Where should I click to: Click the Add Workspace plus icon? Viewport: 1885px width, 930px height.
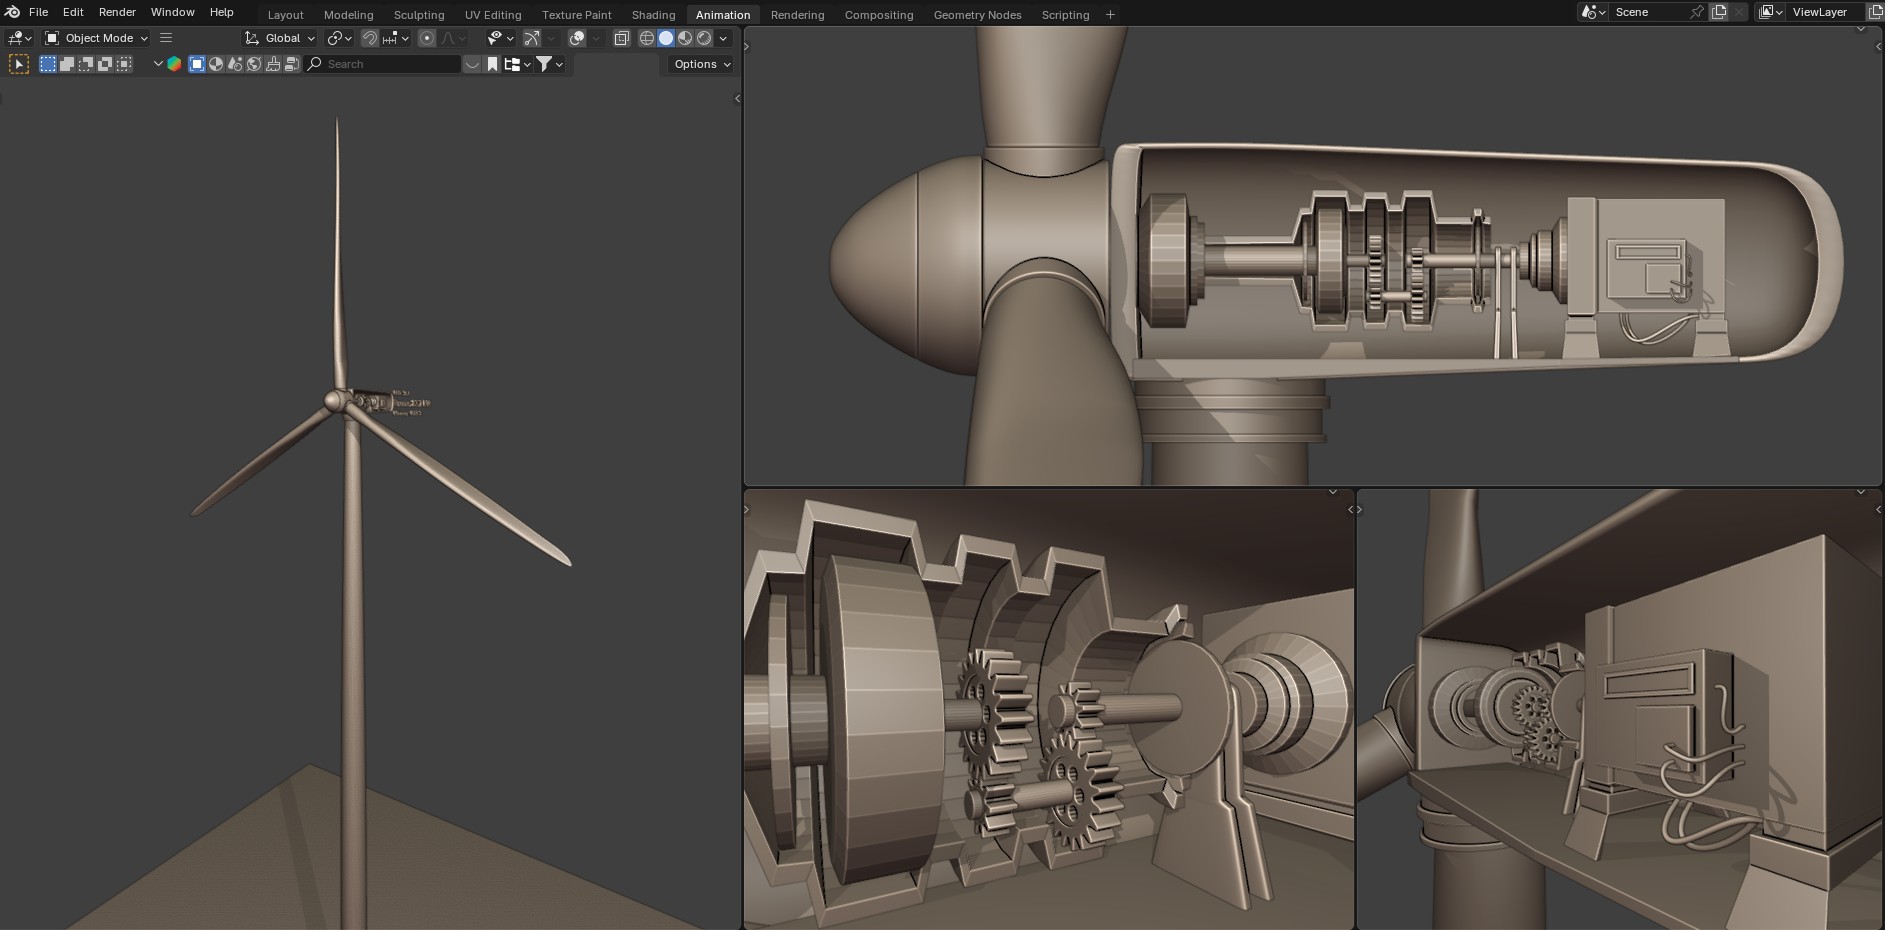point(1110,14)
